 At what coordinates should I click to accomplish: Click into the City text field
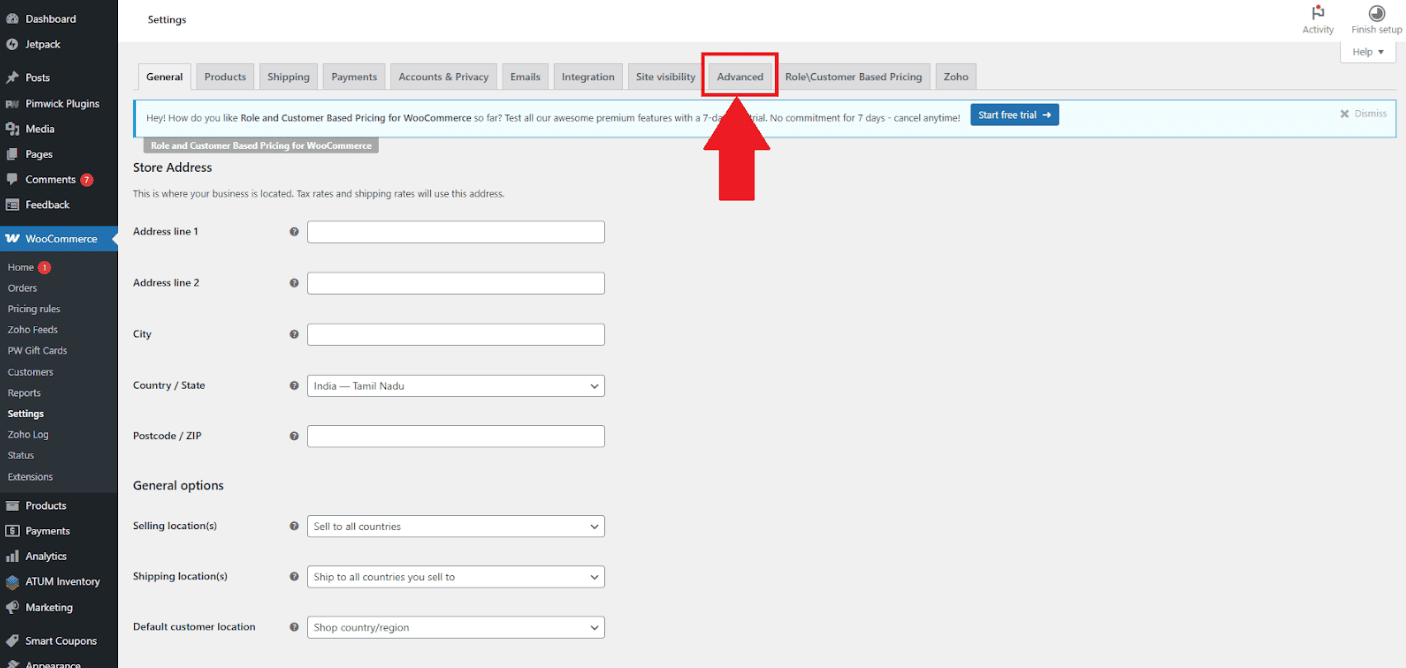coord(455,334)
